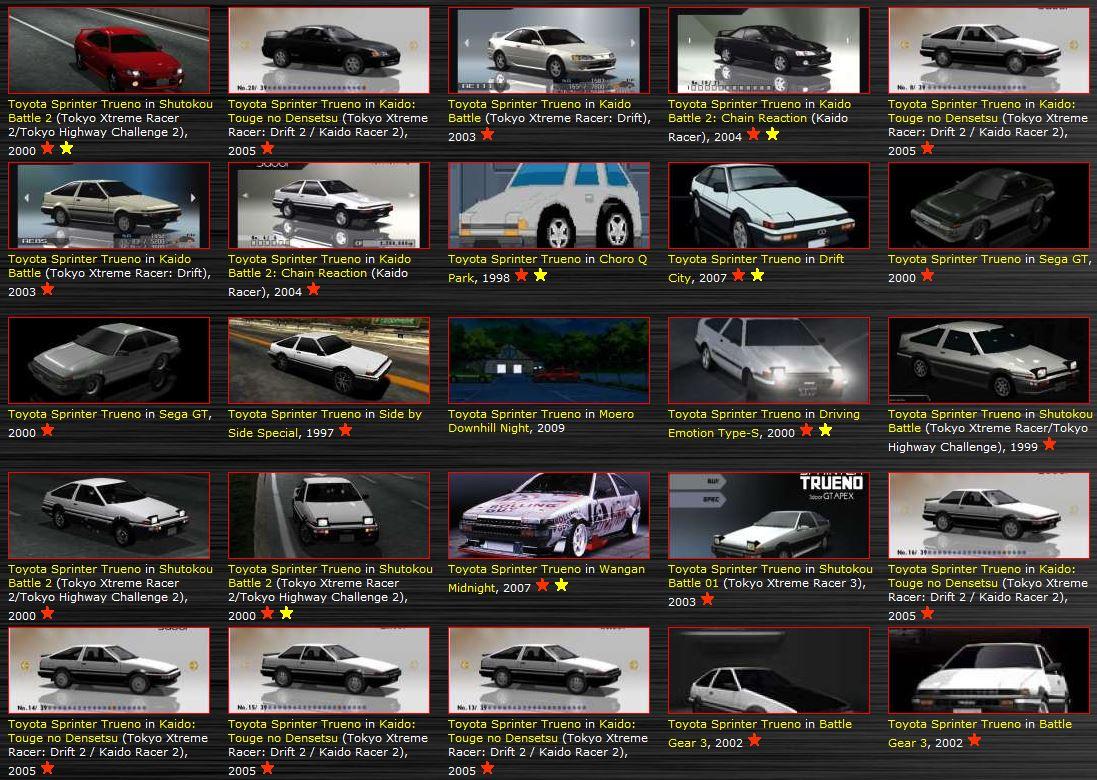Click Toyota Sprinter Trueno in the Driving Emotion entry
This screenshot has width=1097, height=780.
tap(735, 414)
